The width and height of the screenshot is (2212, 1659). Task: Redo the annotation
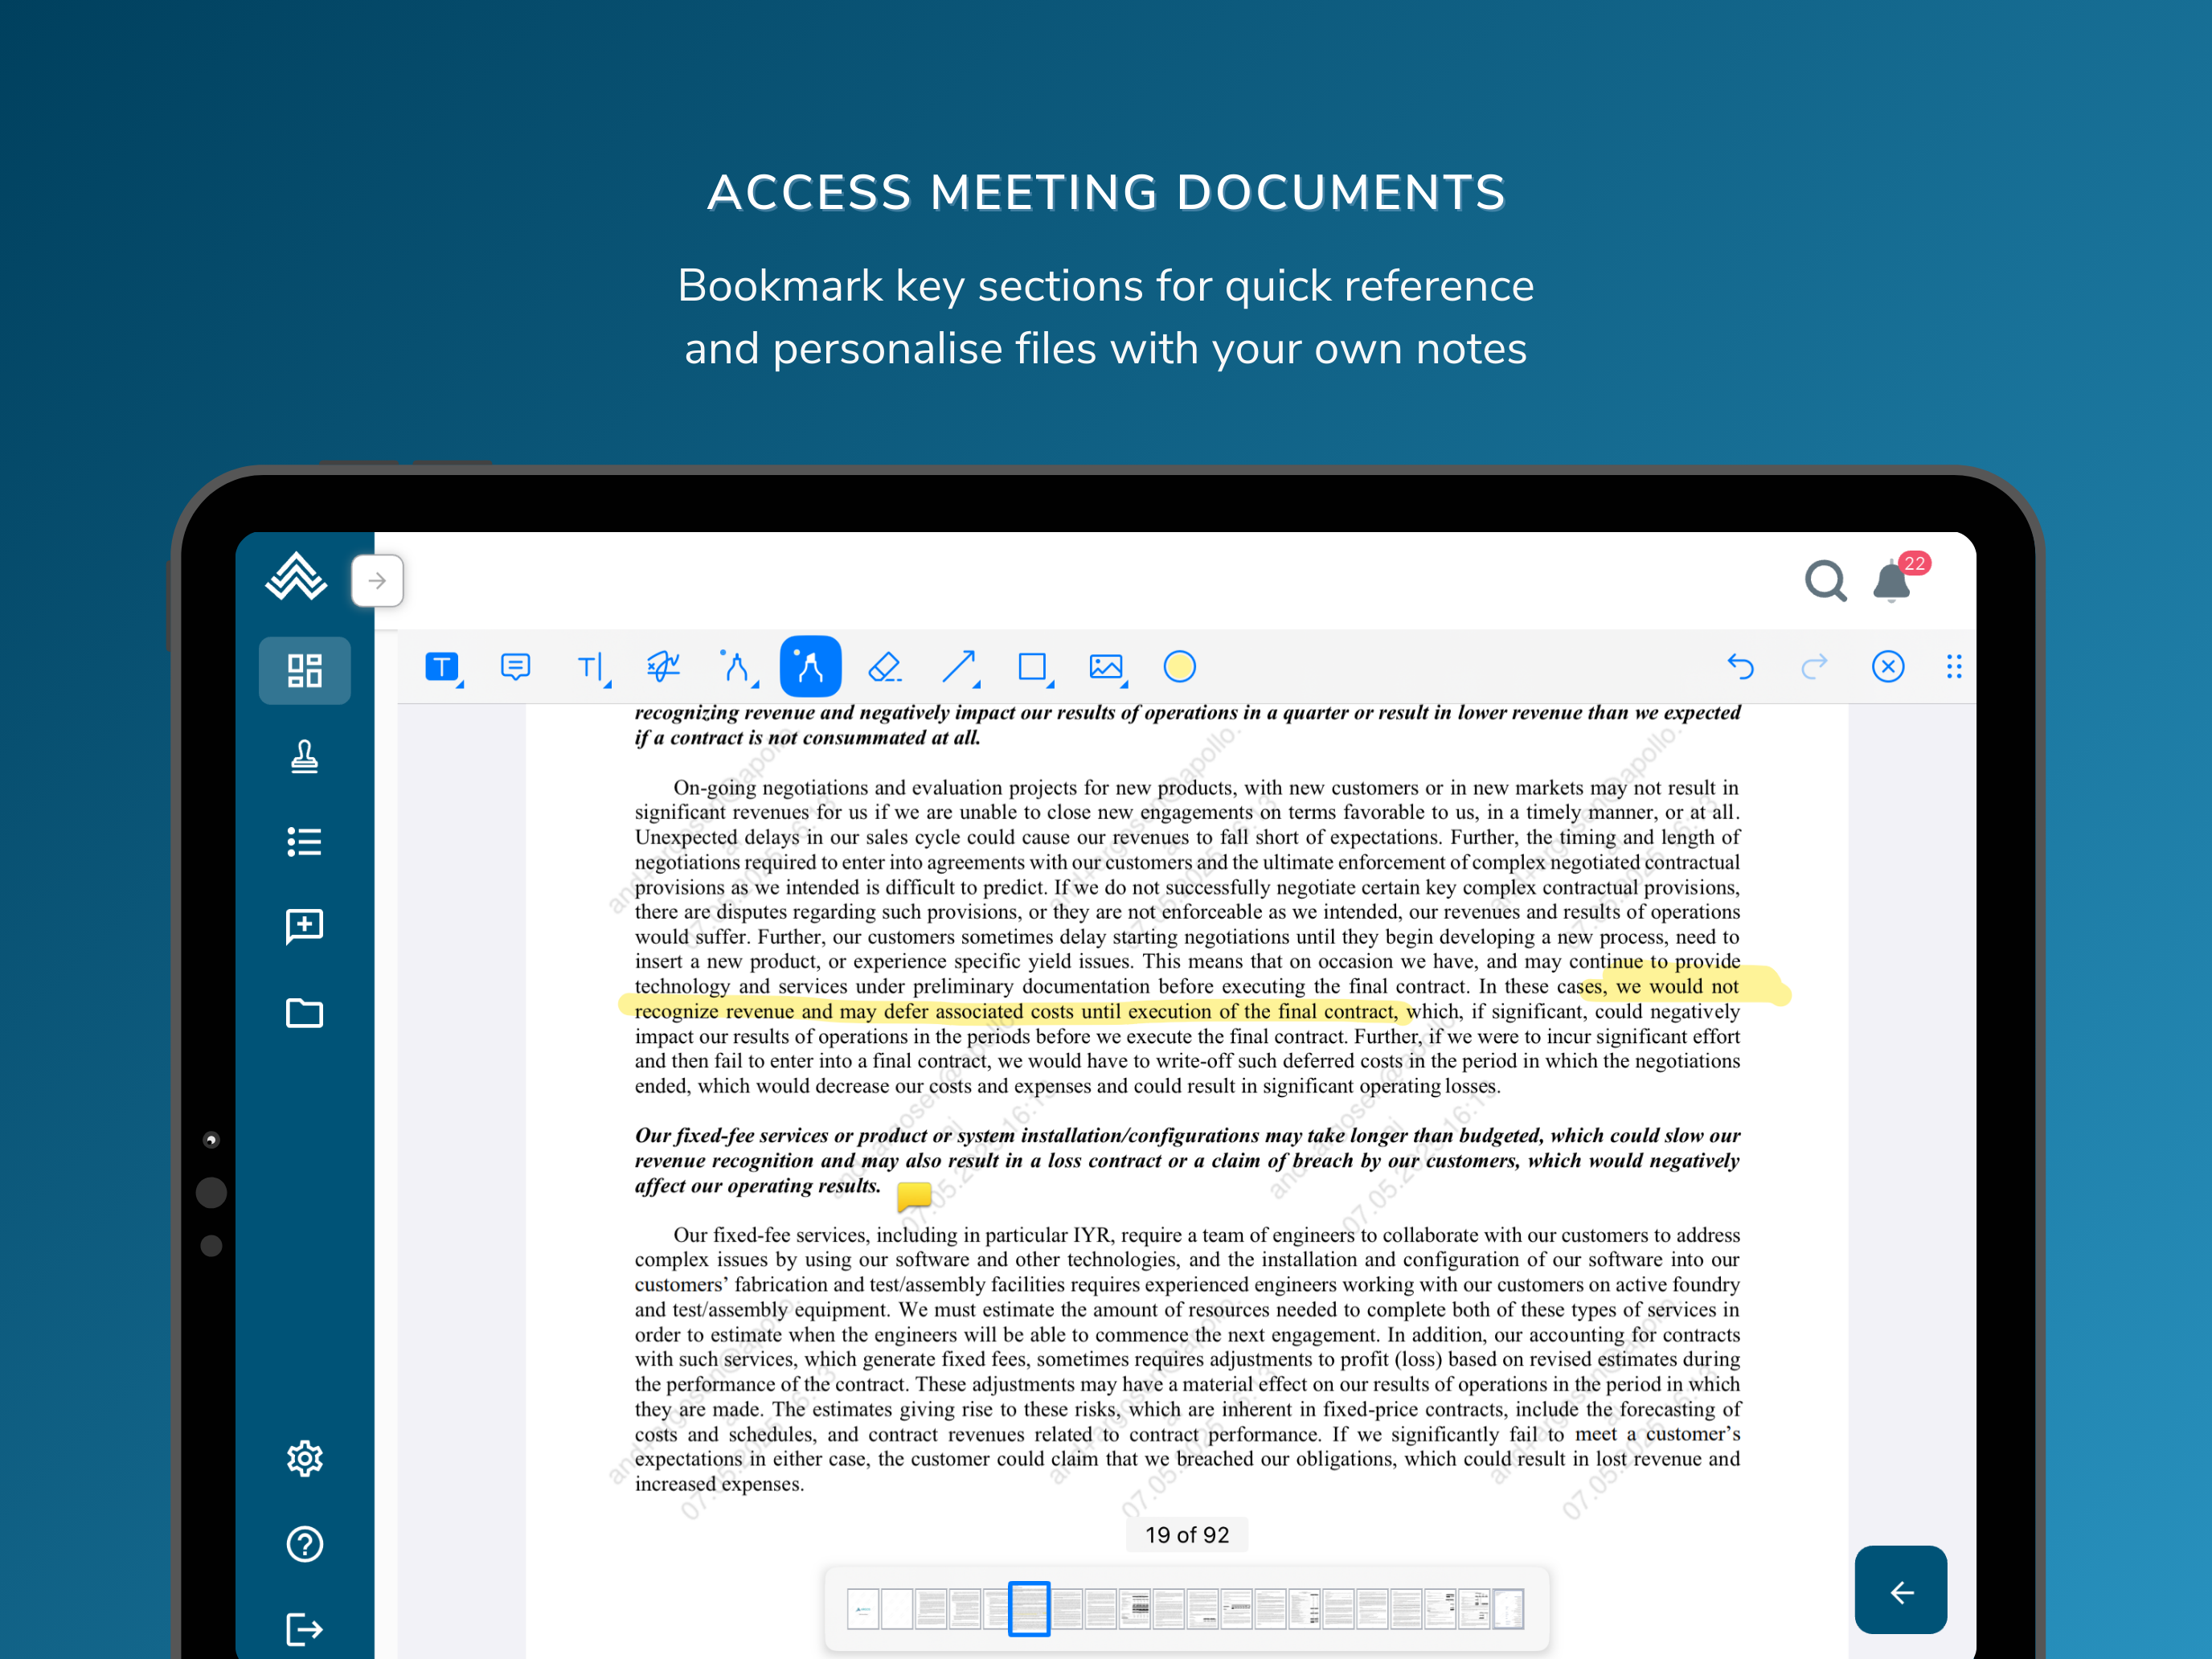tap(1814, 667)
